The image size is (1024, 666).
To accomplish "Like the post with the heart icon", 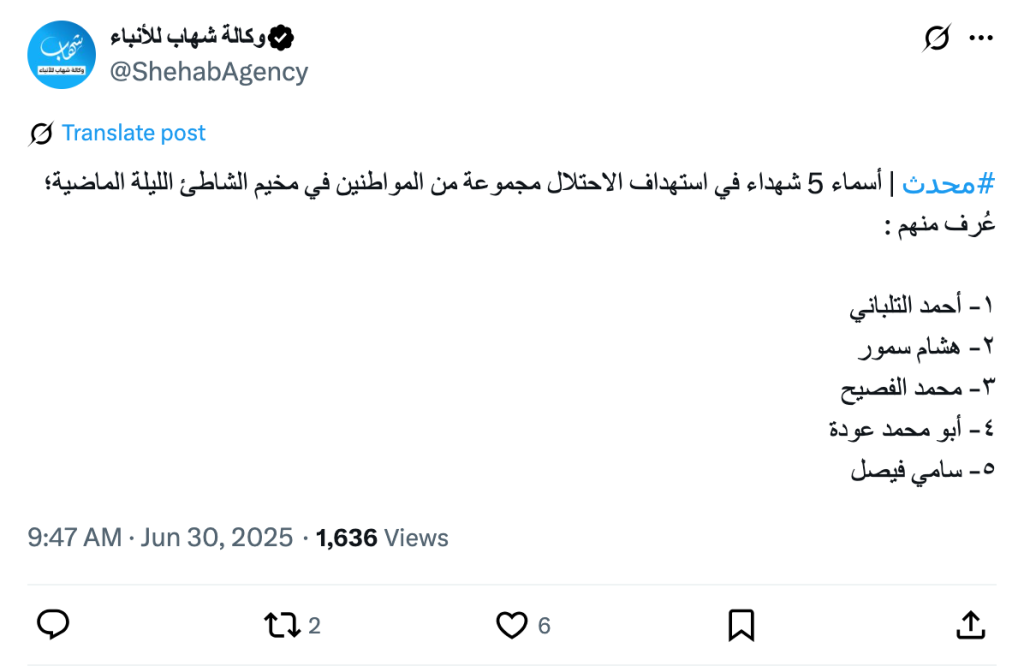I will point(512,626).
